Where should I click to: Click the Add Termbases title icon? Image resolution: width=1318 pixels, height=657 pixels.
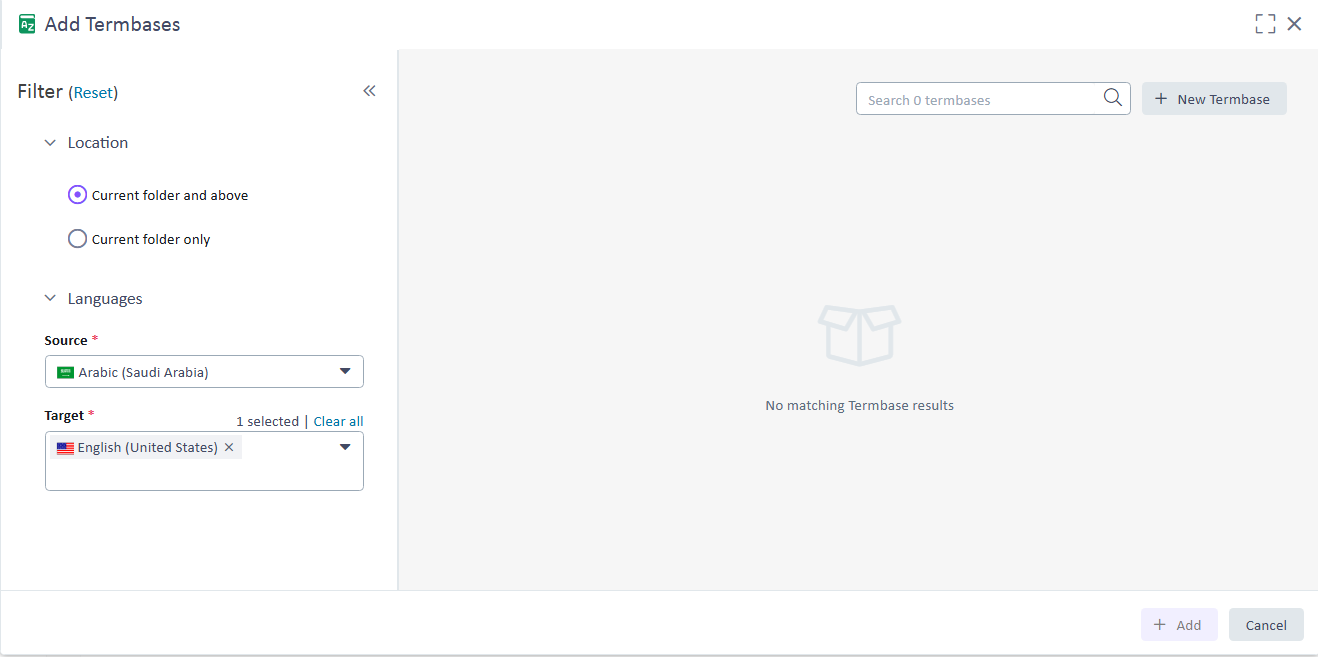27,24
